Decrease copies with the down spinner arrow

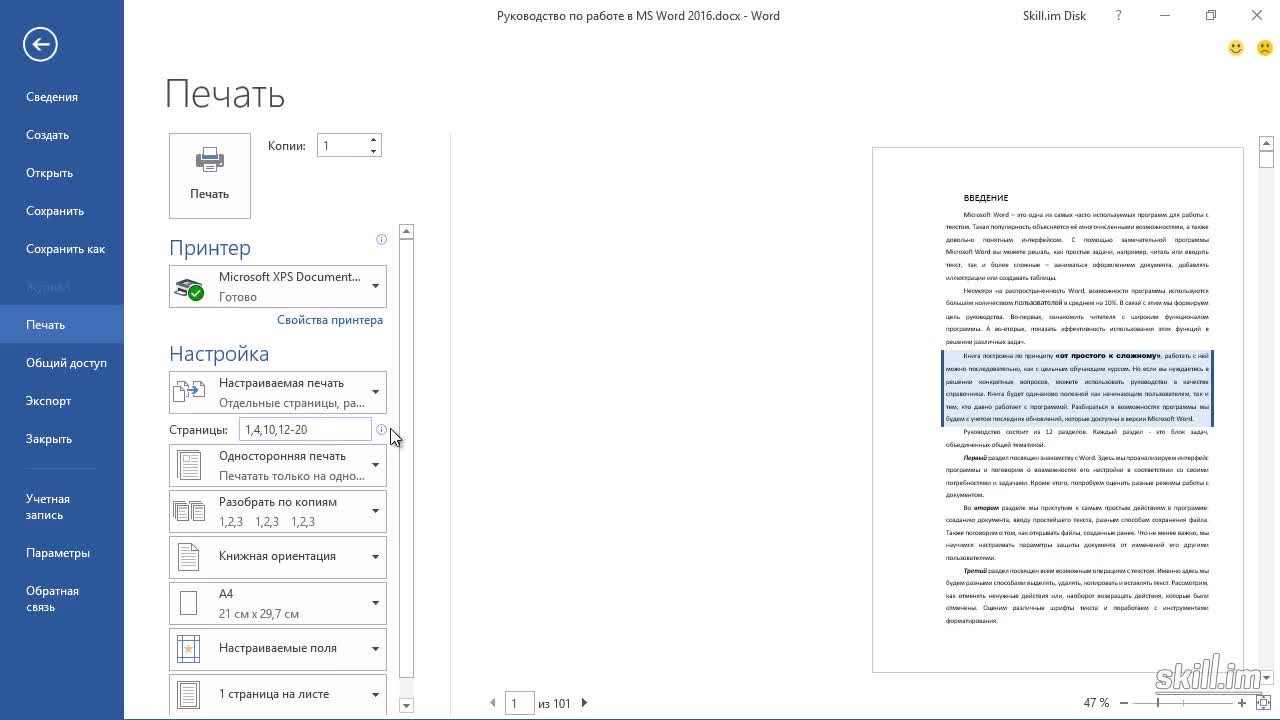(x=373, y=151)
